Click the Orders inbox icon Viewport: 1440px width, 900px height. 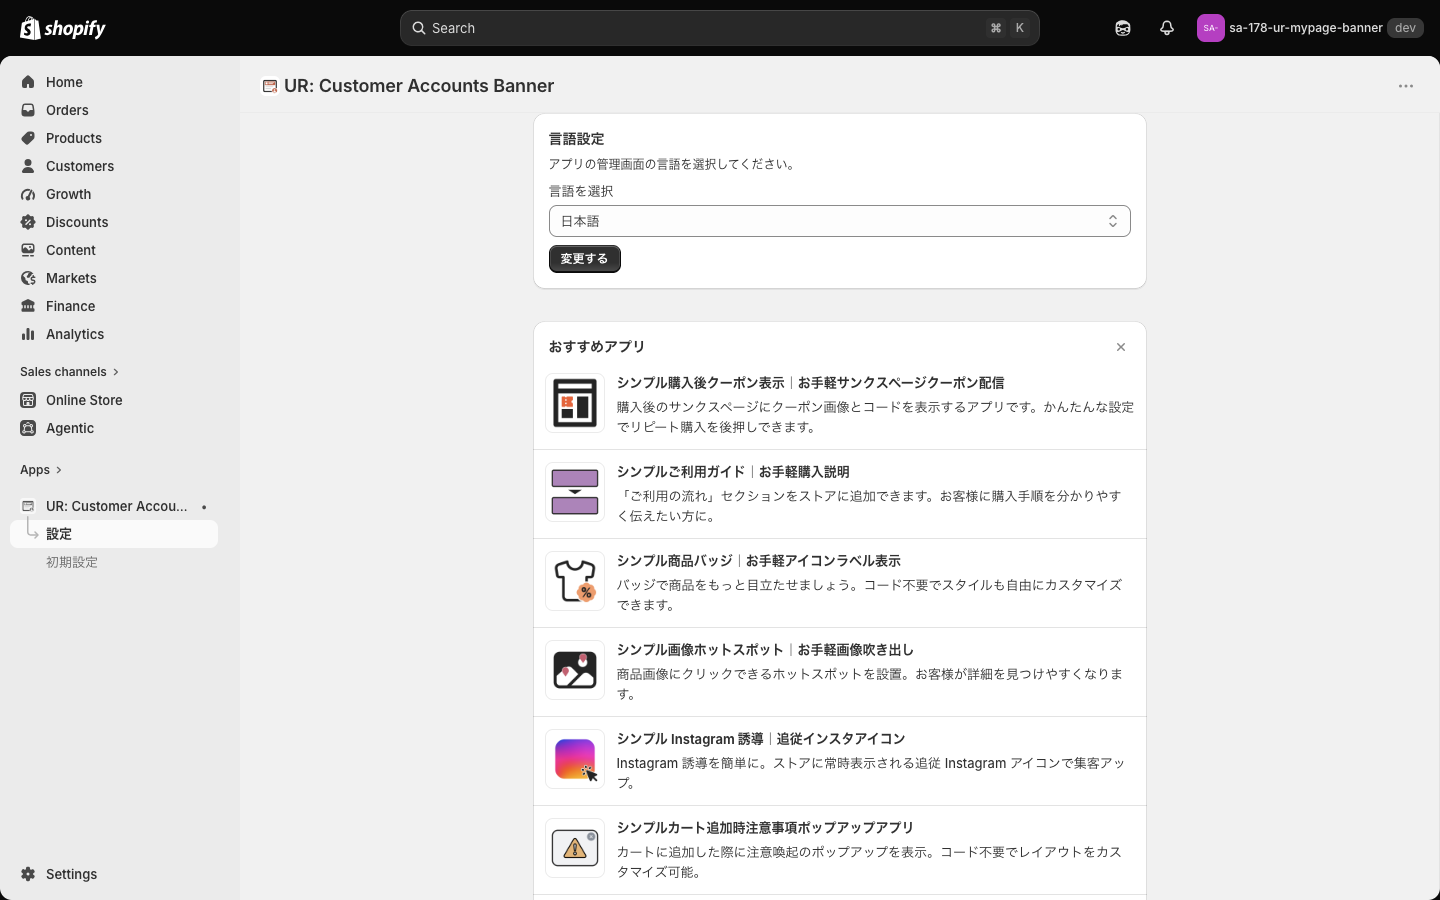click(28, 110)
